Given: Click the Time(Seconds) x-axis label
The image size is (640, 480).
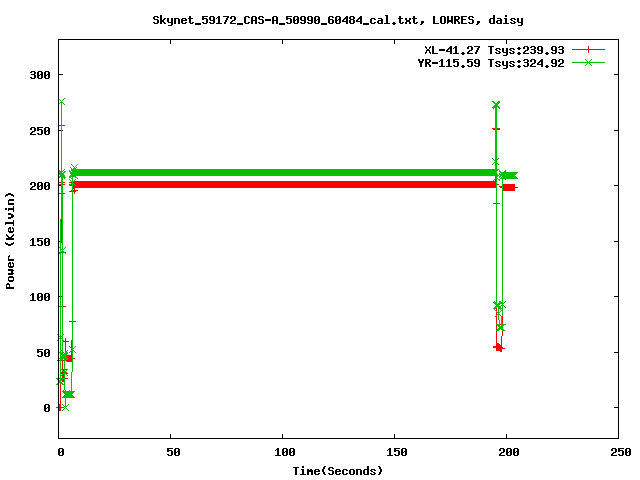Looking at the screenshot, I should (x=338, y=471).
